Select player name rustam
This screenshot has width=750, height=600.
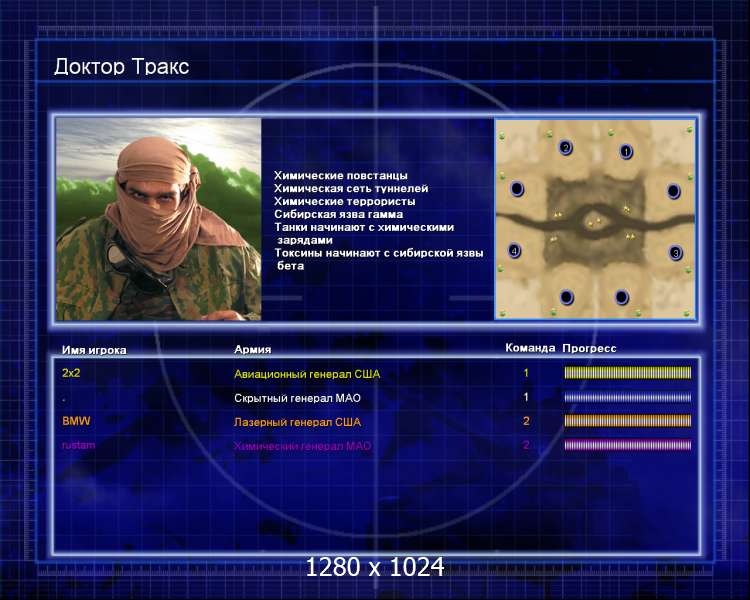click(x=78, y=445)
